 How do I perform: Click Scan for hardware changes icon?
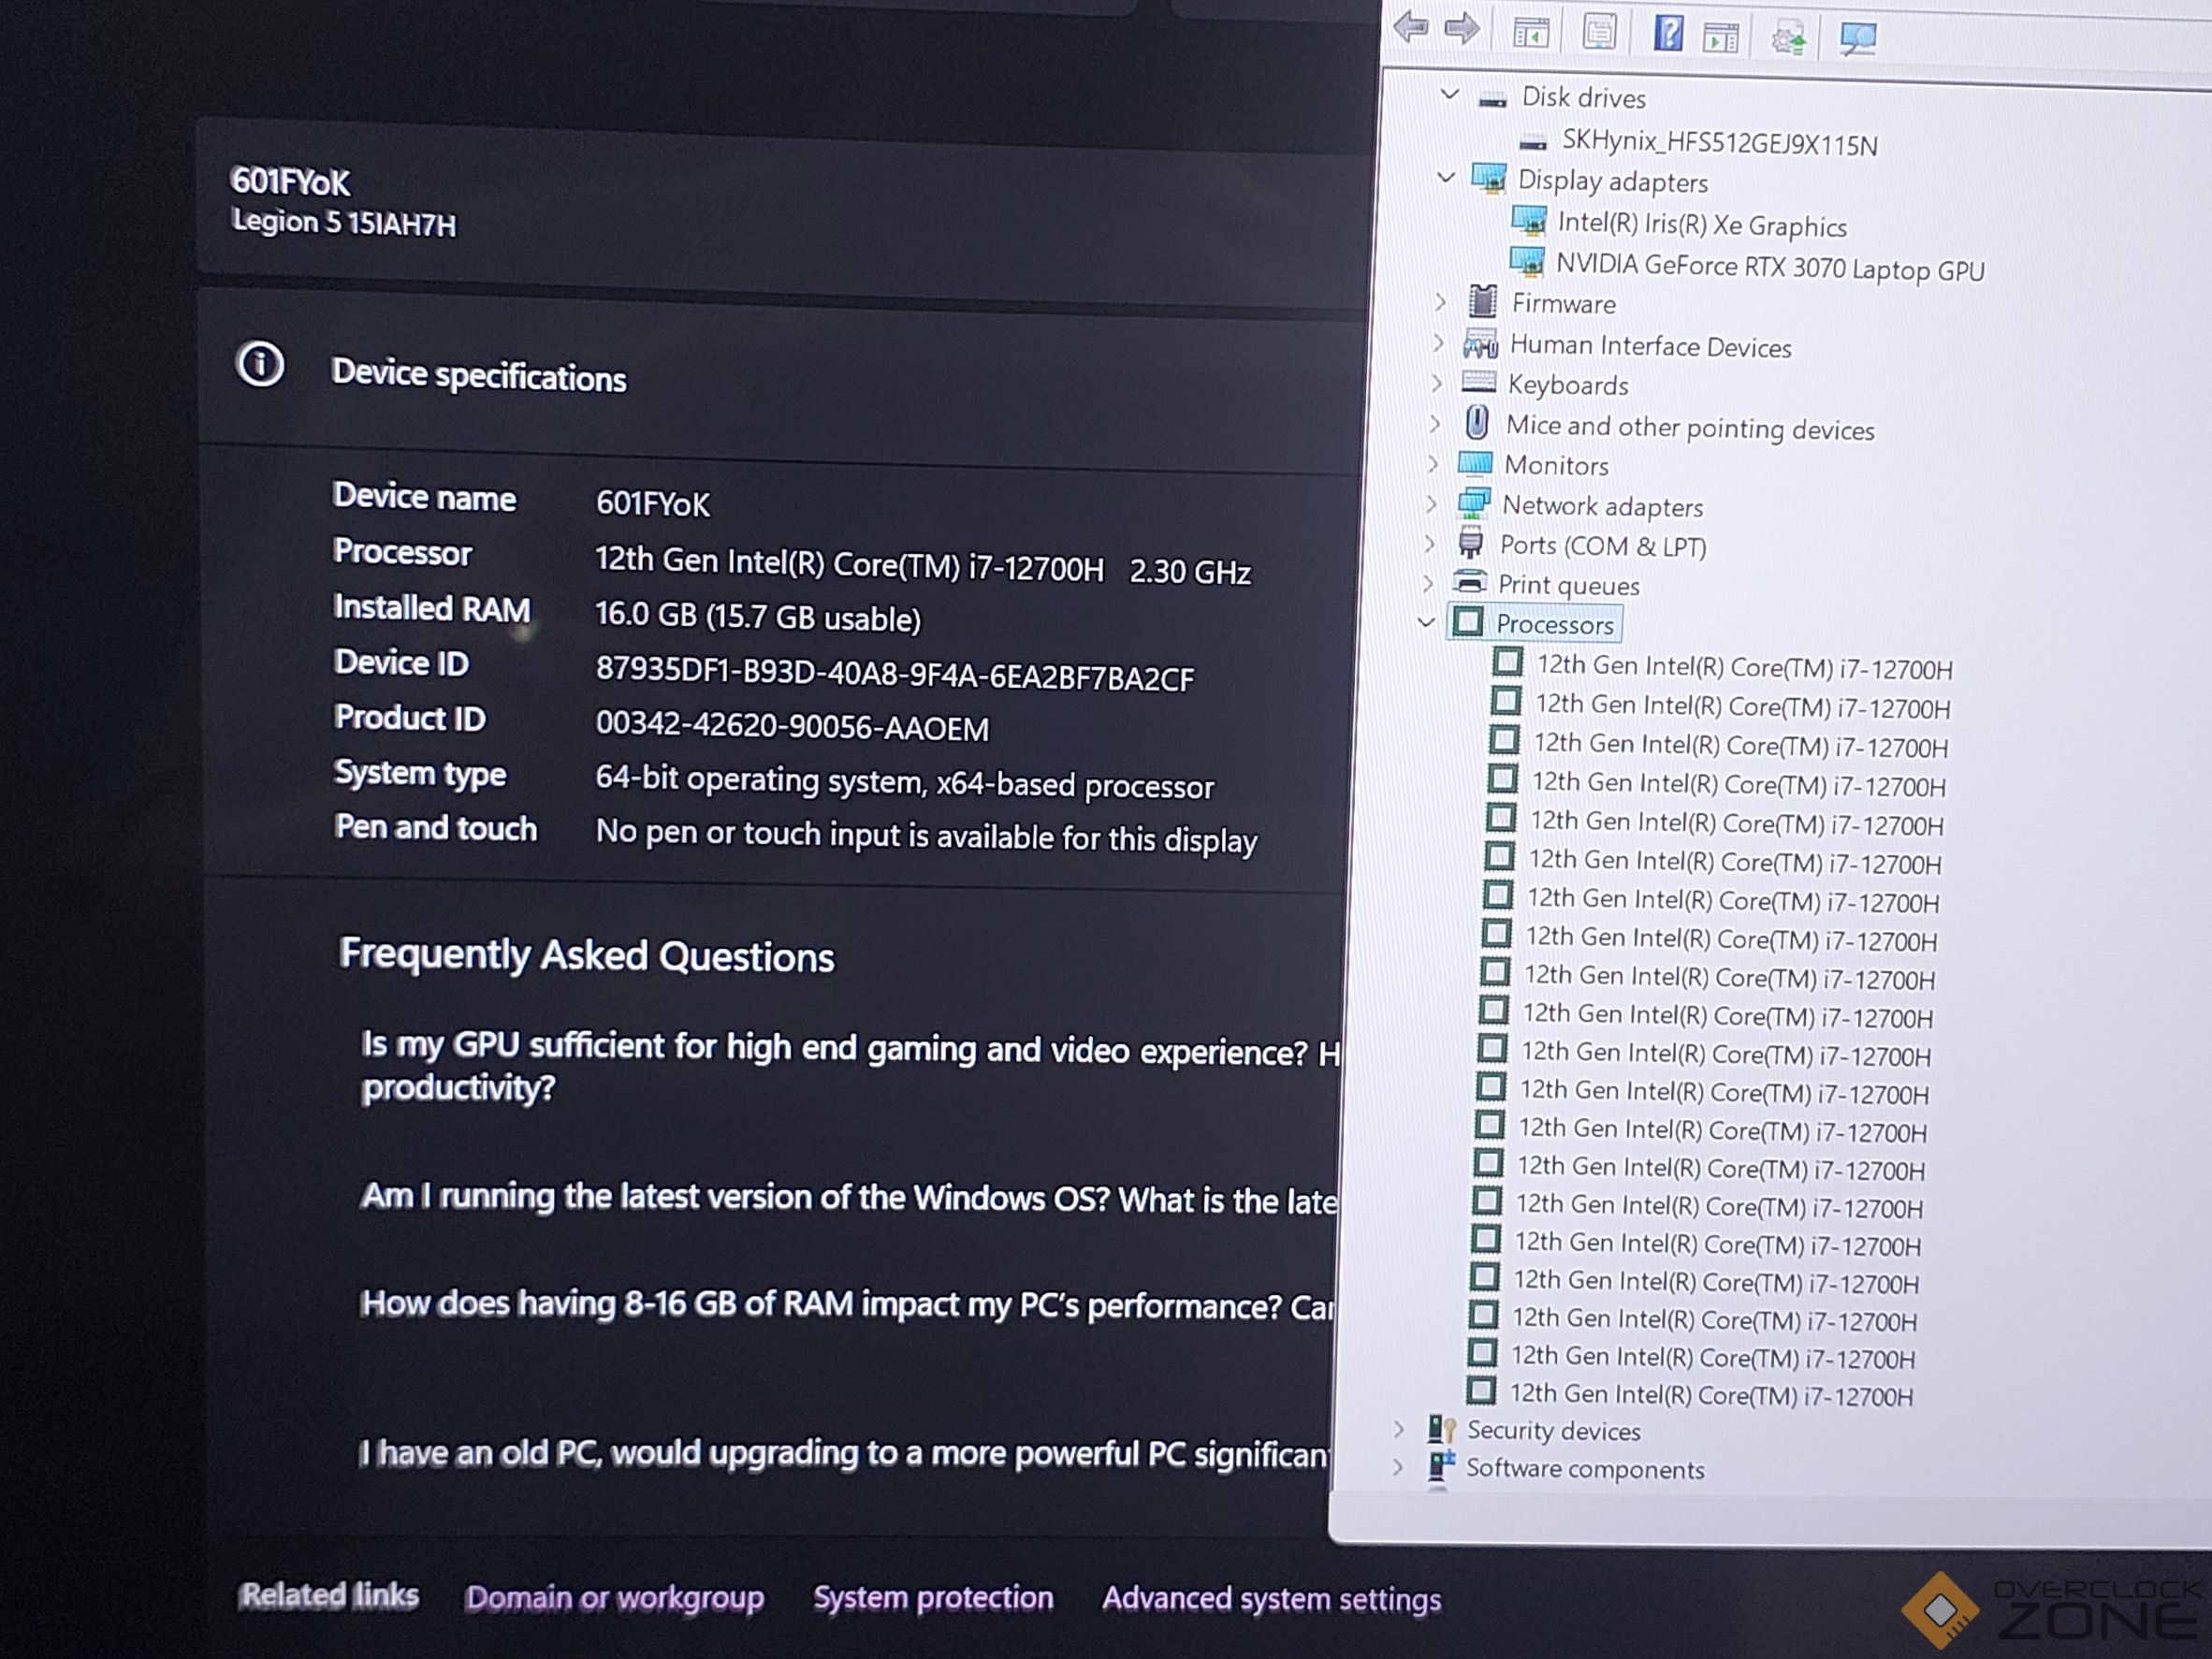click(x=1858, y=40)
